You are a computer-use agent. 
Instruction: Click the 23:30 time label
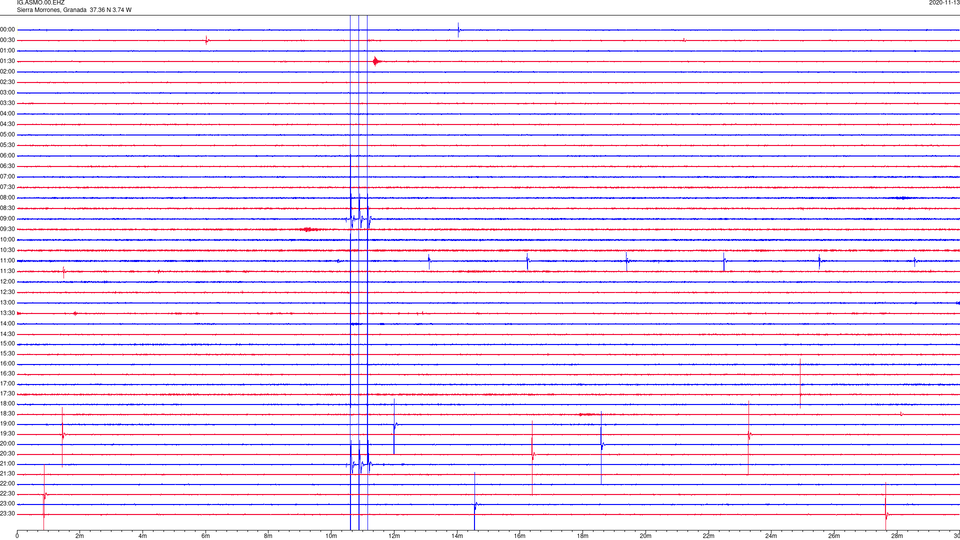[8, 514]
